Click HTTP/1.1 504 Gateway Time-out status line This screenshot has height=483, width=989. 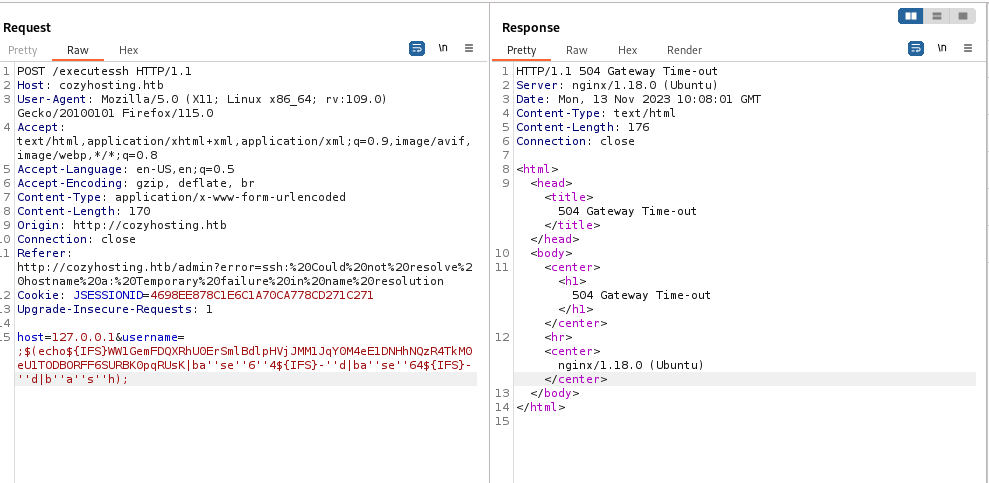point(617,71)
